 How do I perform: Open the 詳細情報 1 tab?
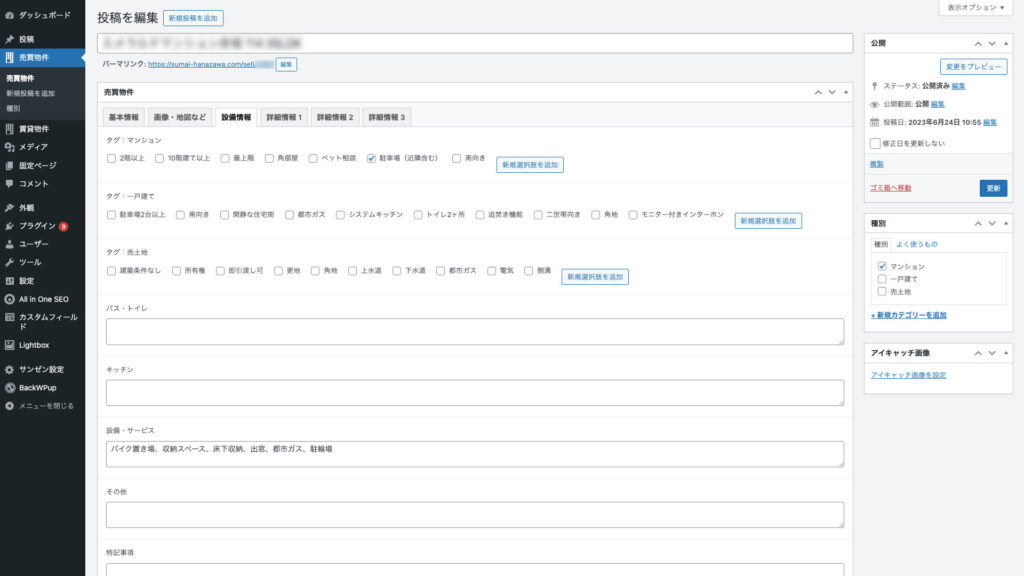284,117
